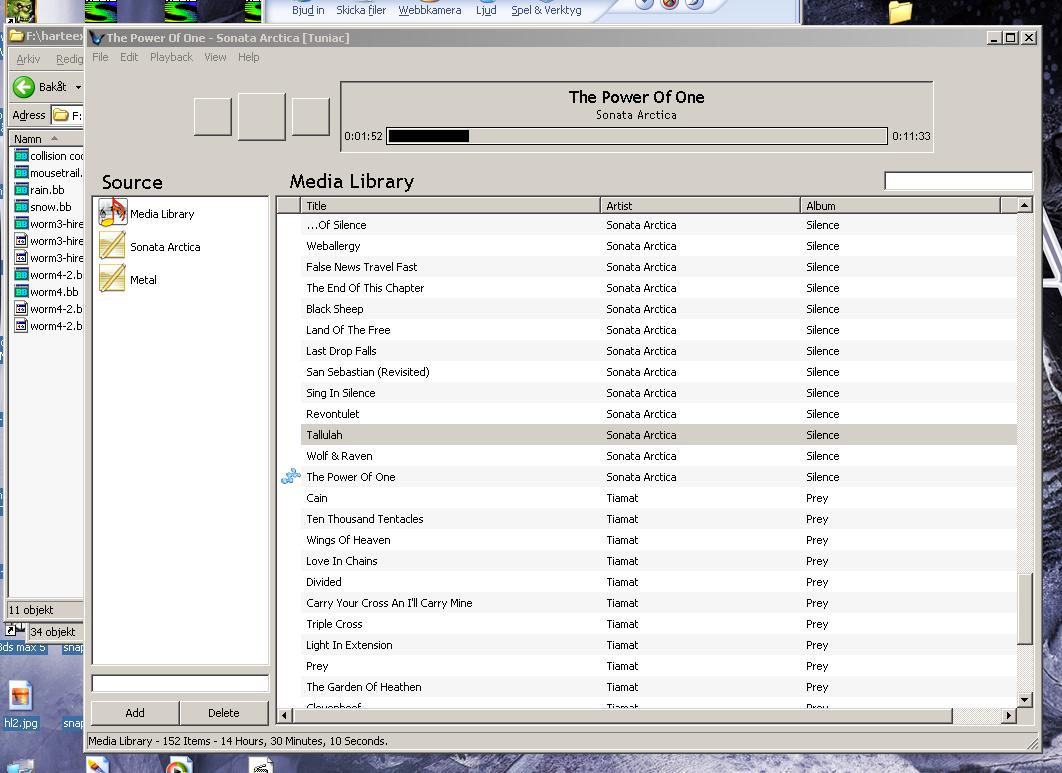Image resolution: width=1062 pixels, height=773 pixels.
Task: Click the first blank playback button
Action: pos(213,117)
